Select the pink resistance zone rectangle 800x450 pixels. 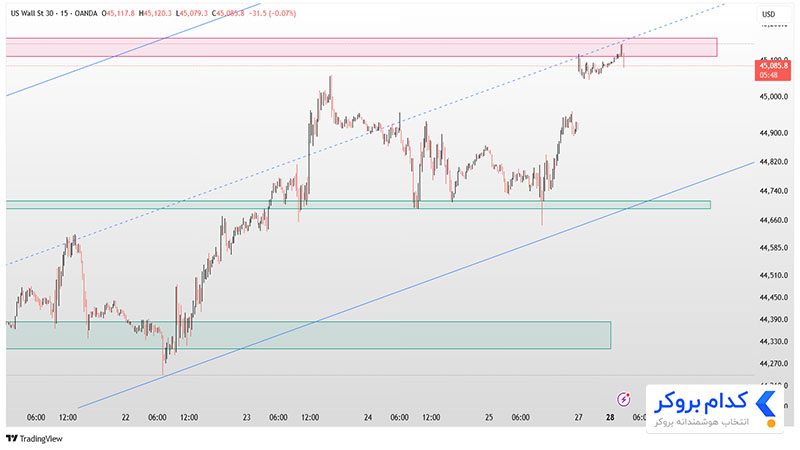point(361,47)
